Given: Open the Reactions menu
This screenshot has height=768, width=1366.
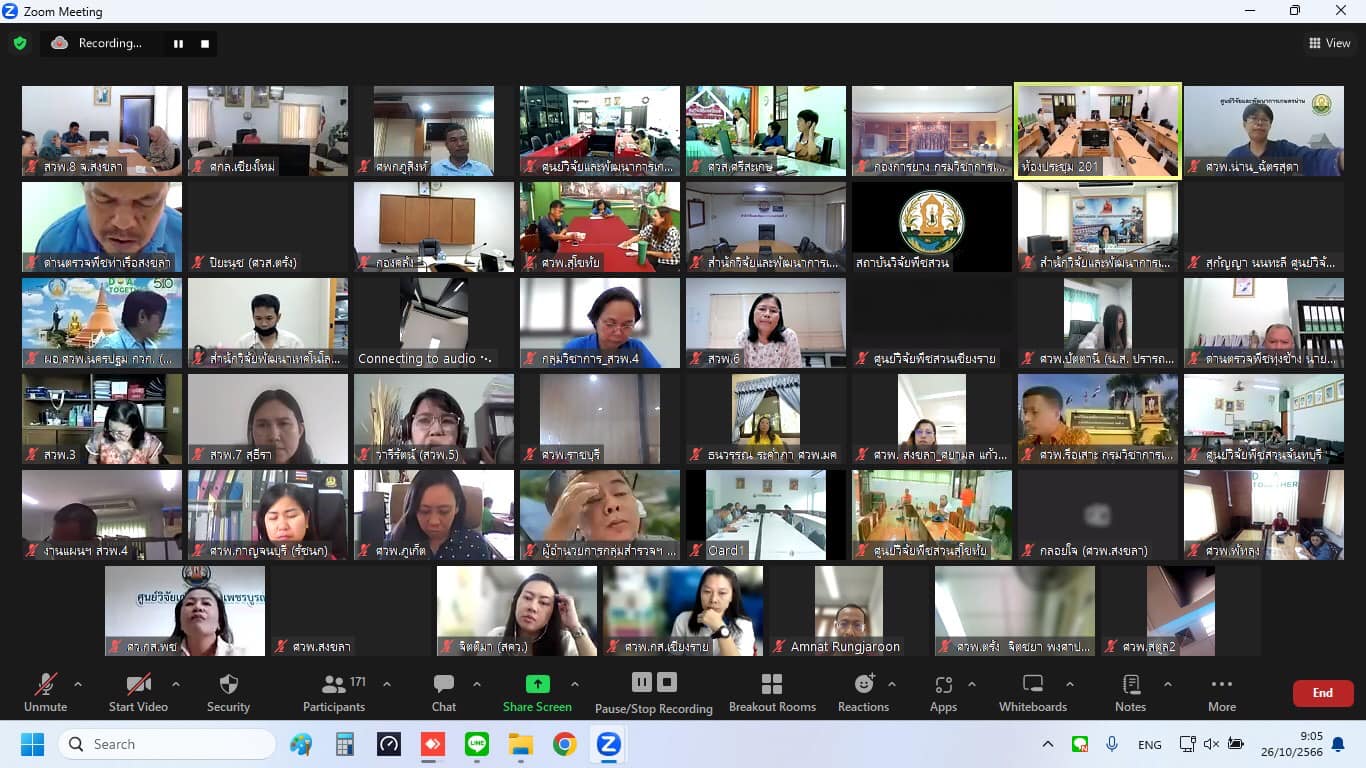Looking at the screenshot, I should point(863,693).
